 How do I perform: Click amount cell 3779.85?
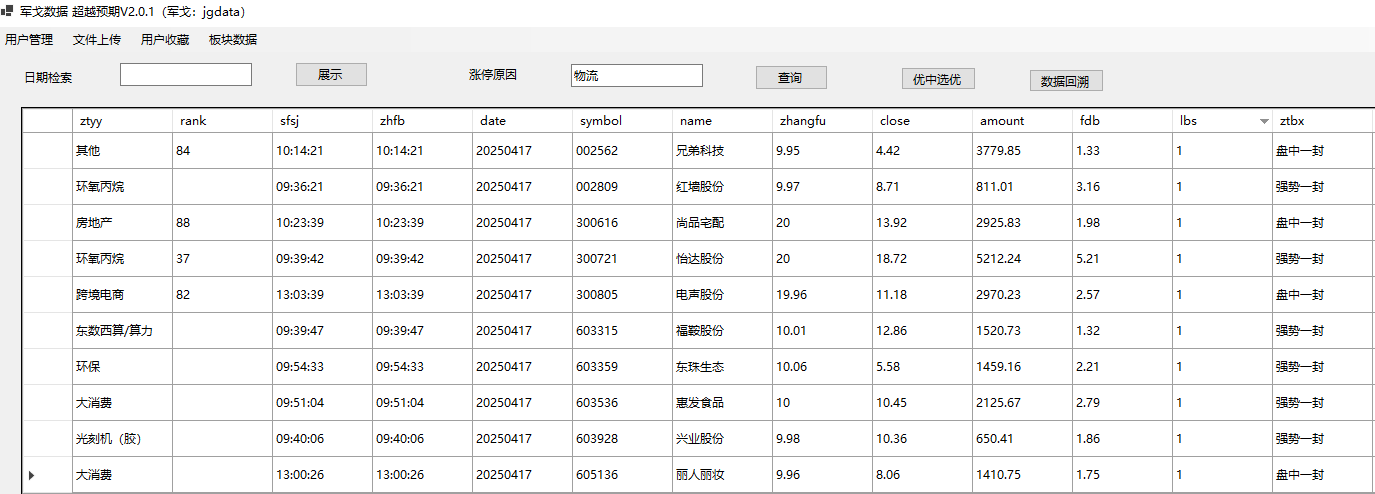point(1022,151)
